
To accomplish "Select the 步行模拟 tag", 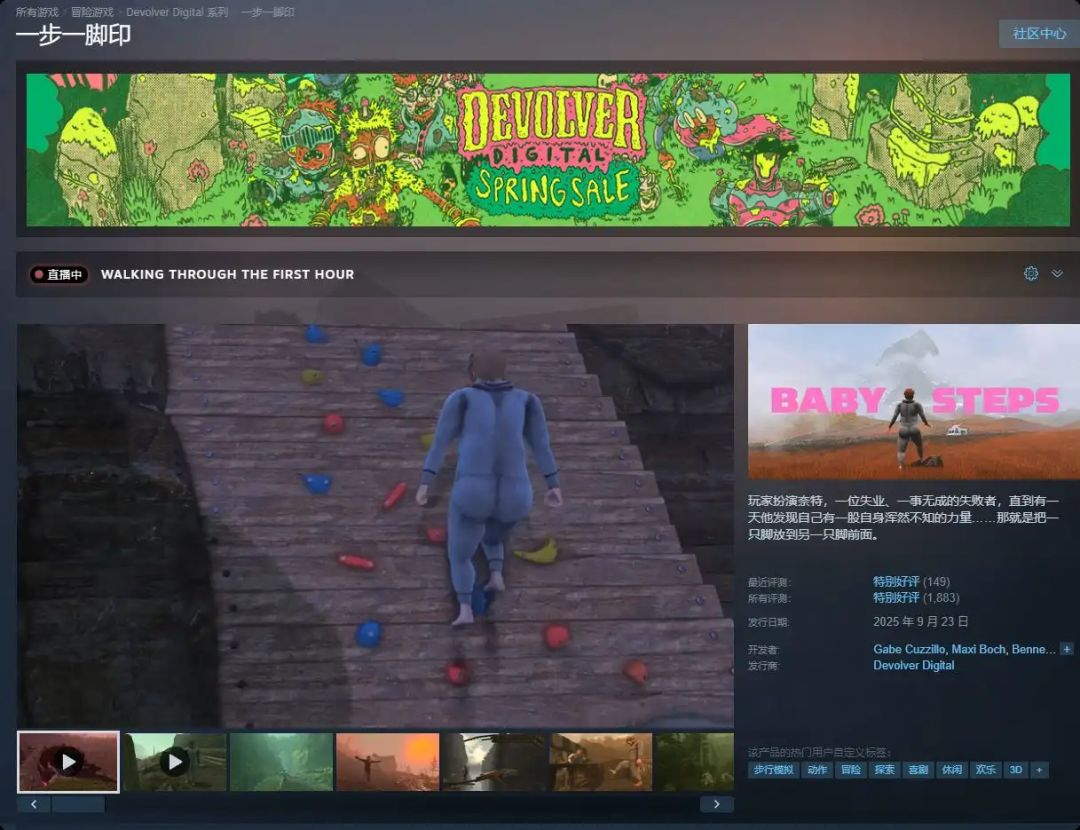I will click(x=772, y=769).
